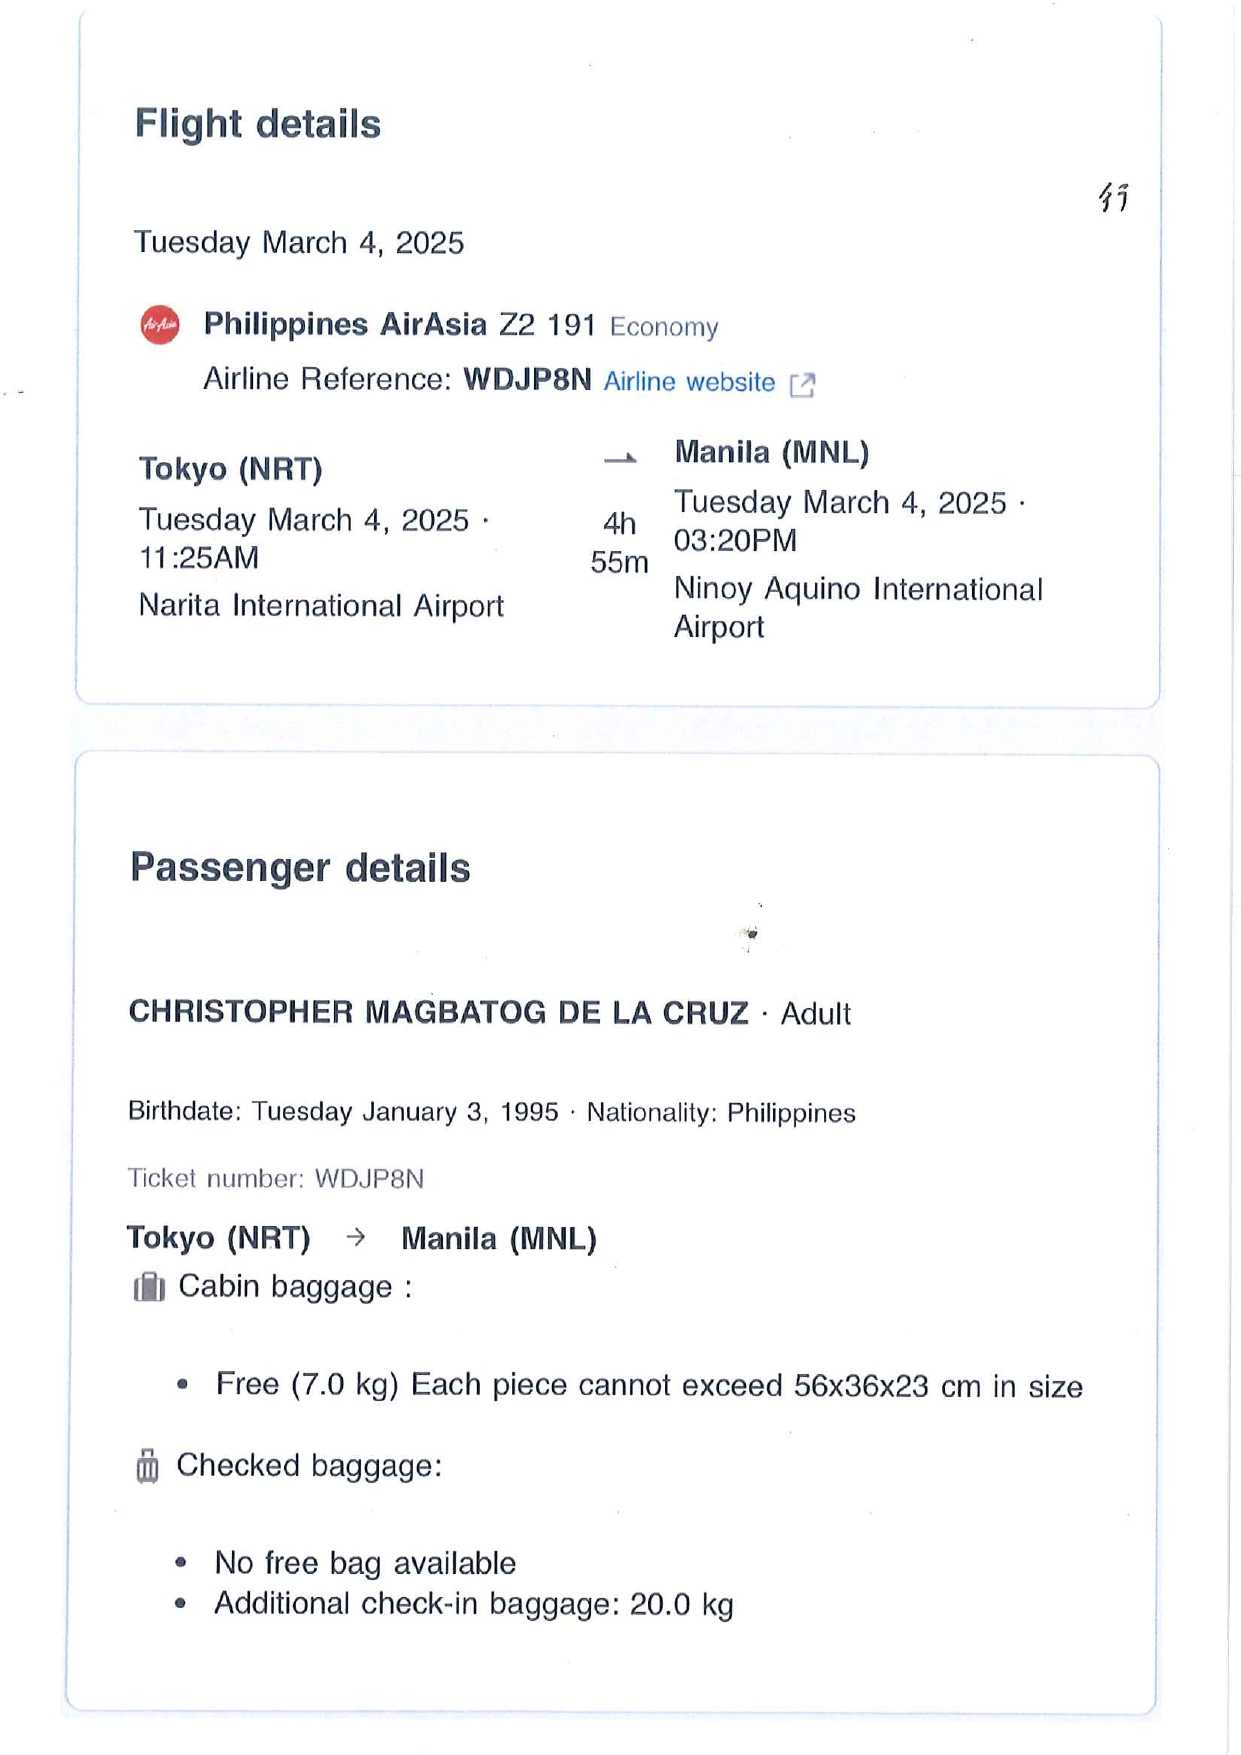
Task: Click the 11:25AM departure time
Action: click(x=199, y=558)
